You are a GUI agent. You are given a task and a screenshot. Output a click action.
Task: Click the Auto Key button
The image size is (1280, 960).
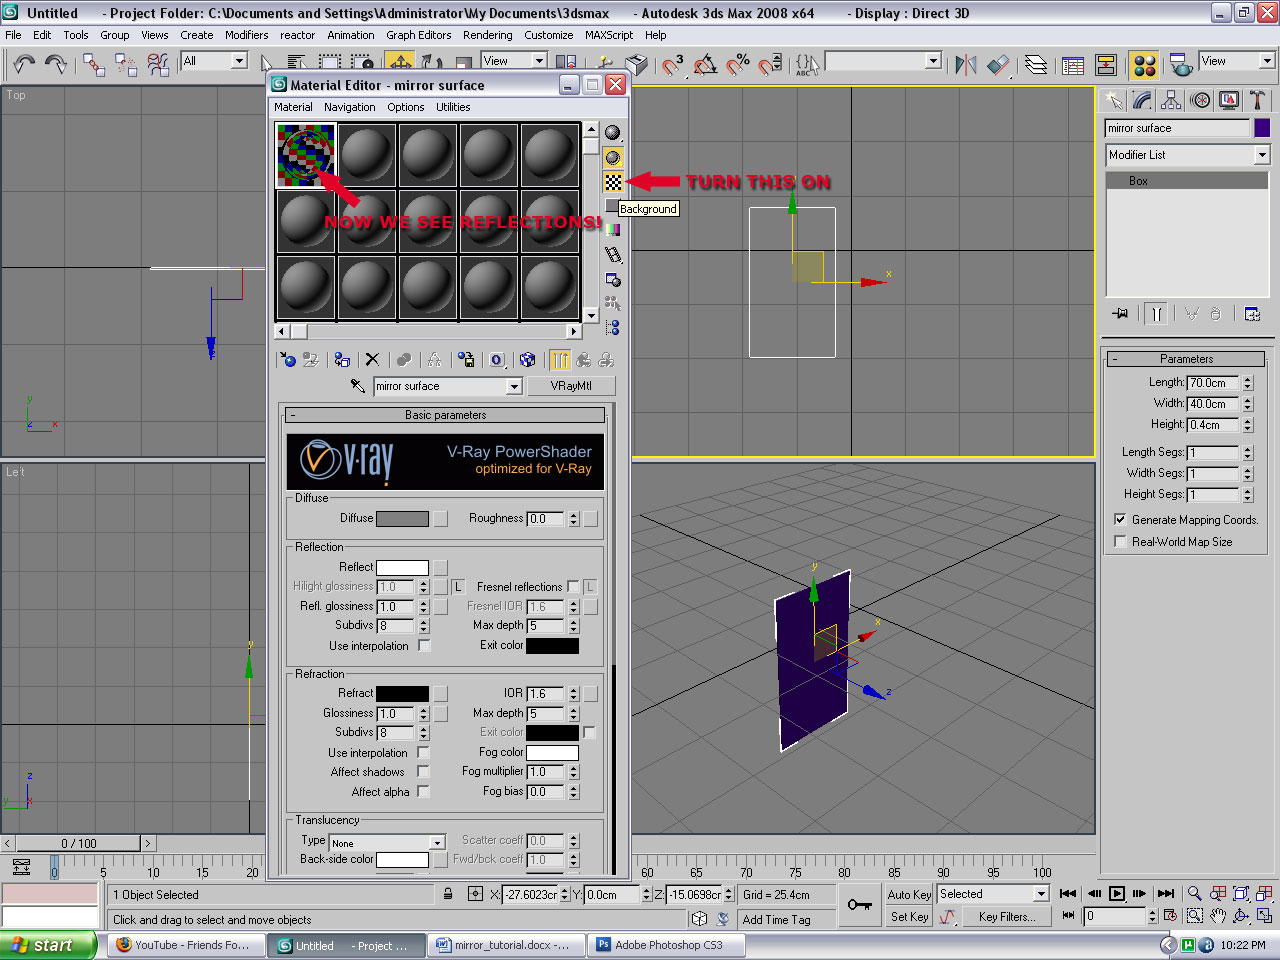tap(908, 895)
